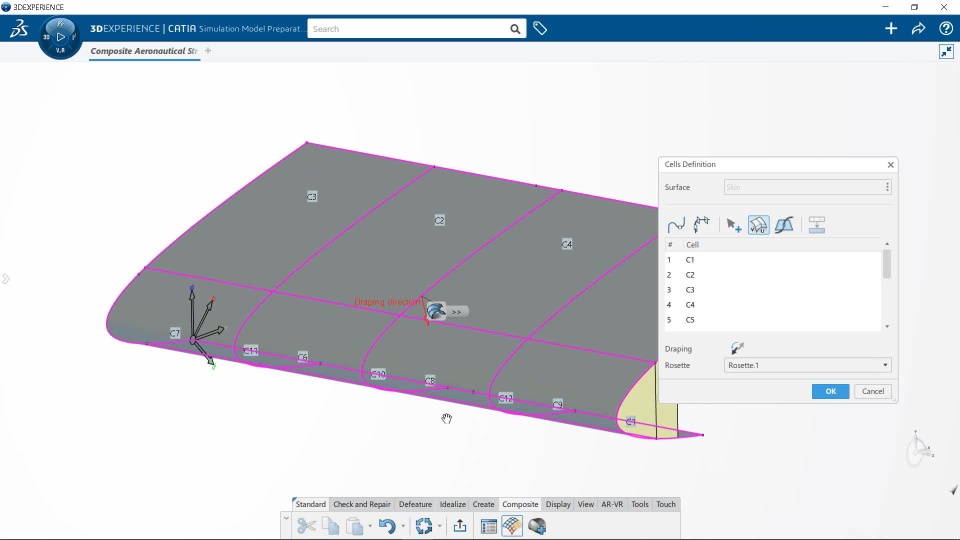Switch to the AR-VR tab

tap(612, 504)
